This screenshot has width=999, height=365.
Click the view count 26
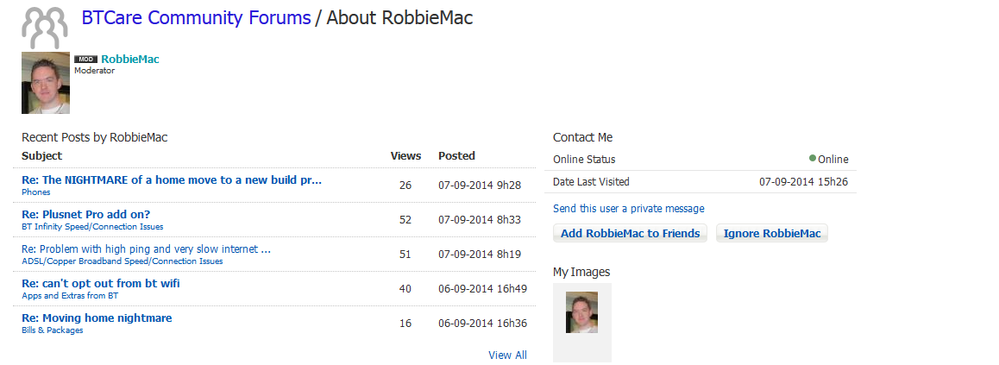[x=405, y=185]
